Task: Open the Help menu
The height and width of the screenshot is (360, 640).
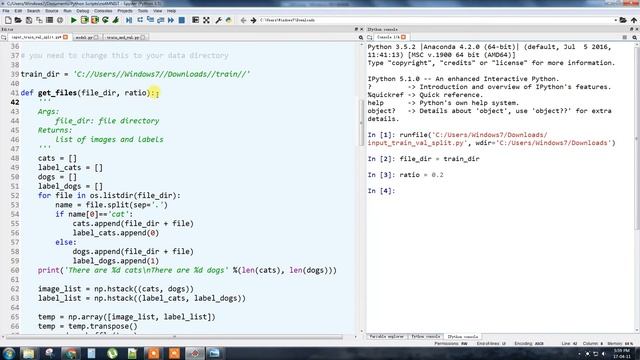Action: (171, 11)
